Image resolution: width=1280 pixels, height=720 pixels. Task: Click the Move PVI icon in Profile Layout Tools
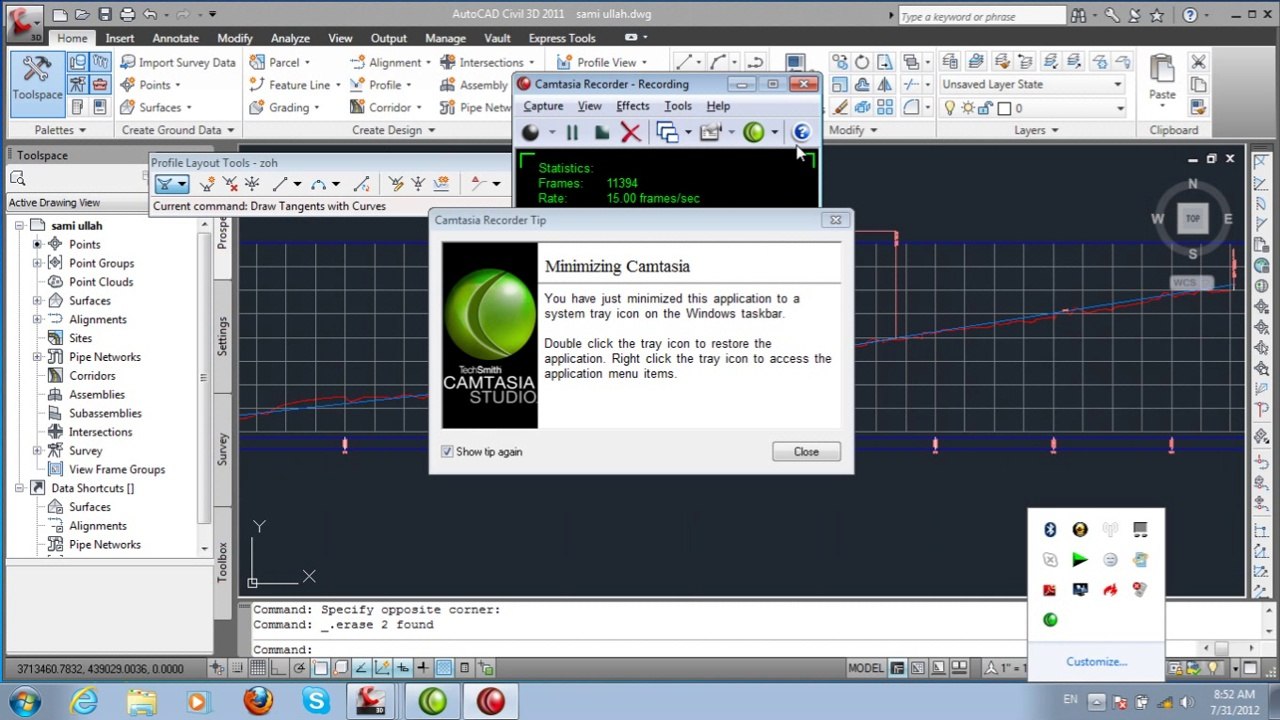pos(252,183)
